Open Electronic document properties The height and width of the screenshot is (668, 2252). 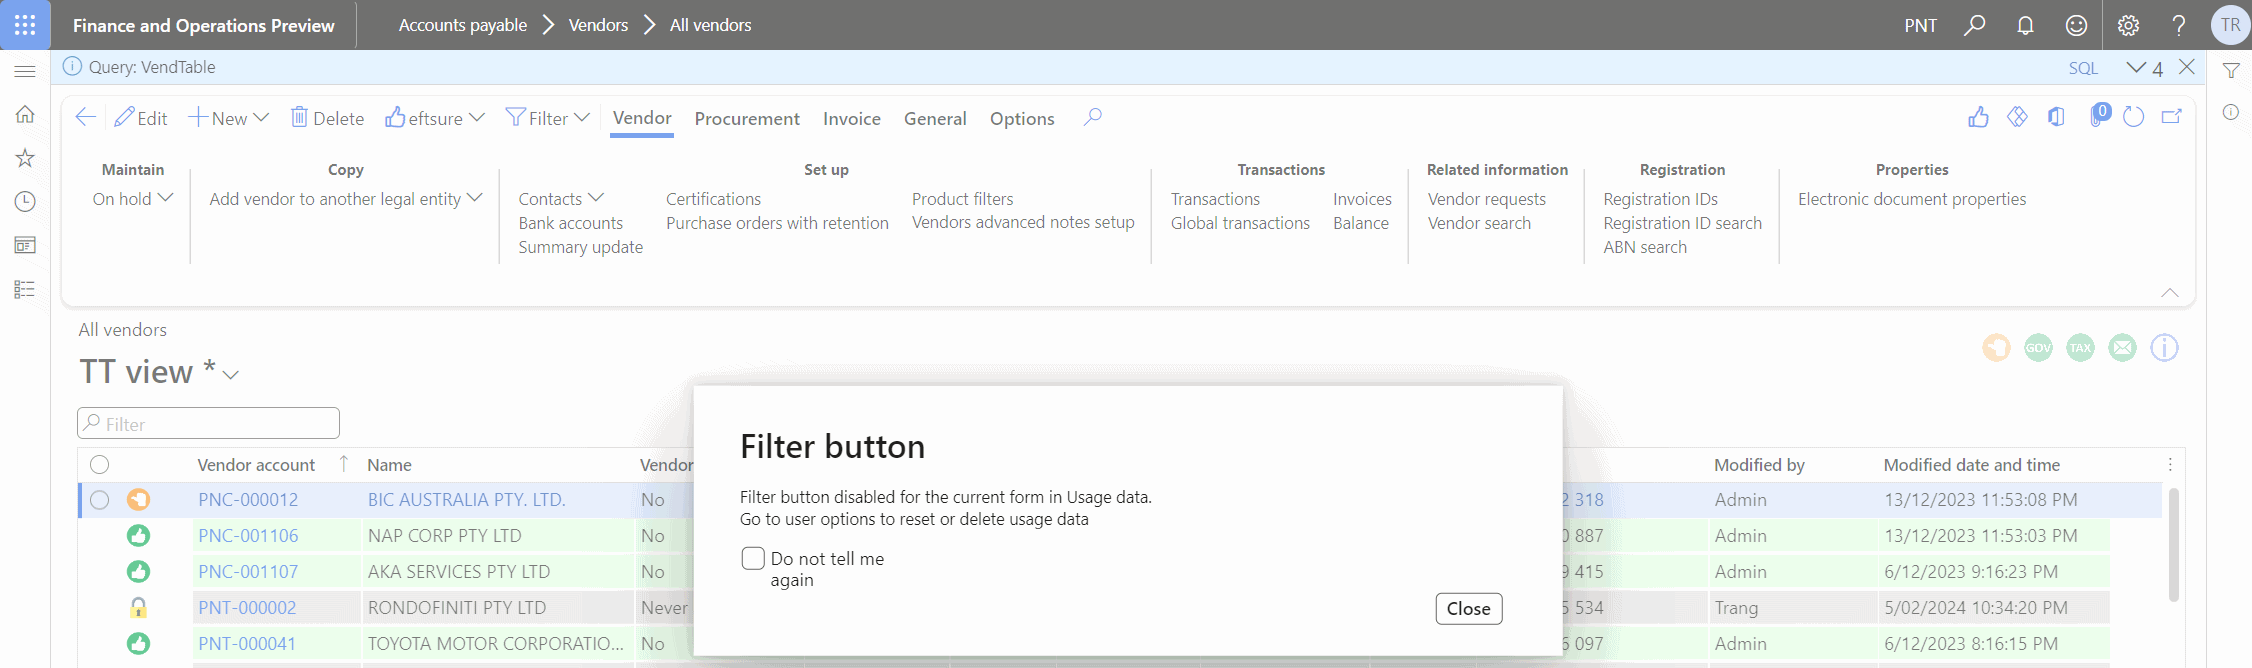click(x=1911, y=199)
